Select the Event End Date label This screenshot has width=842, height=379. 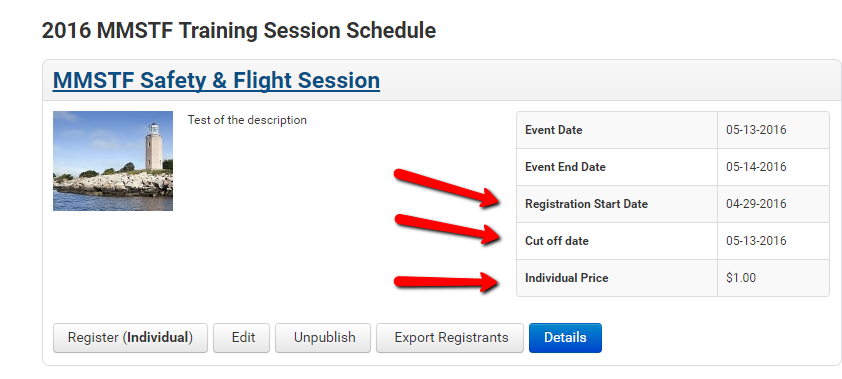pos(565,167)
